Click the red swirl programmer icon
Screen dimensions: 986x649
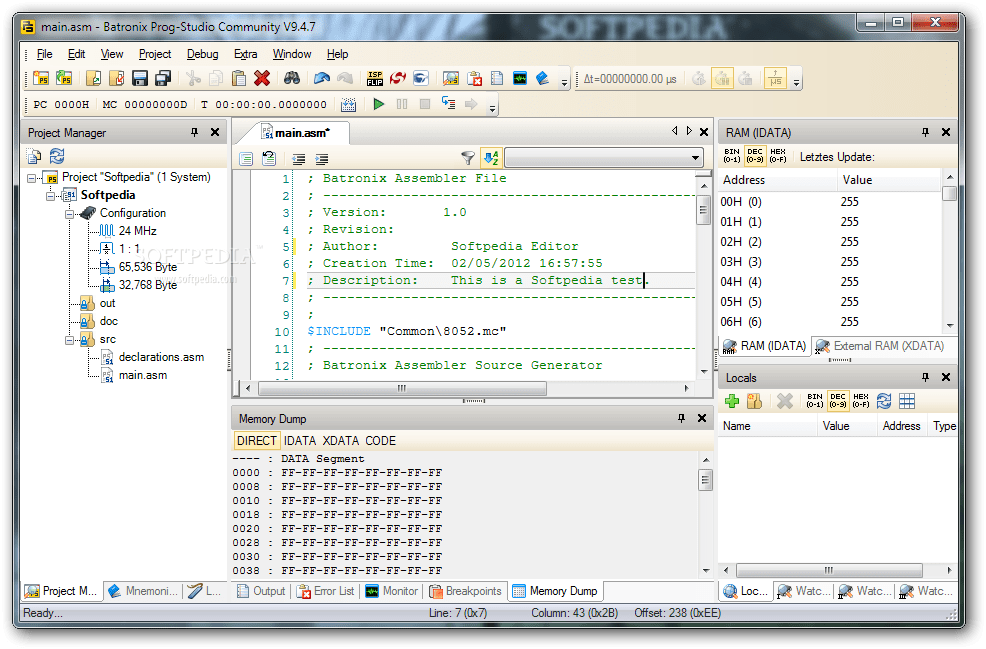click(x=398, y=78)
